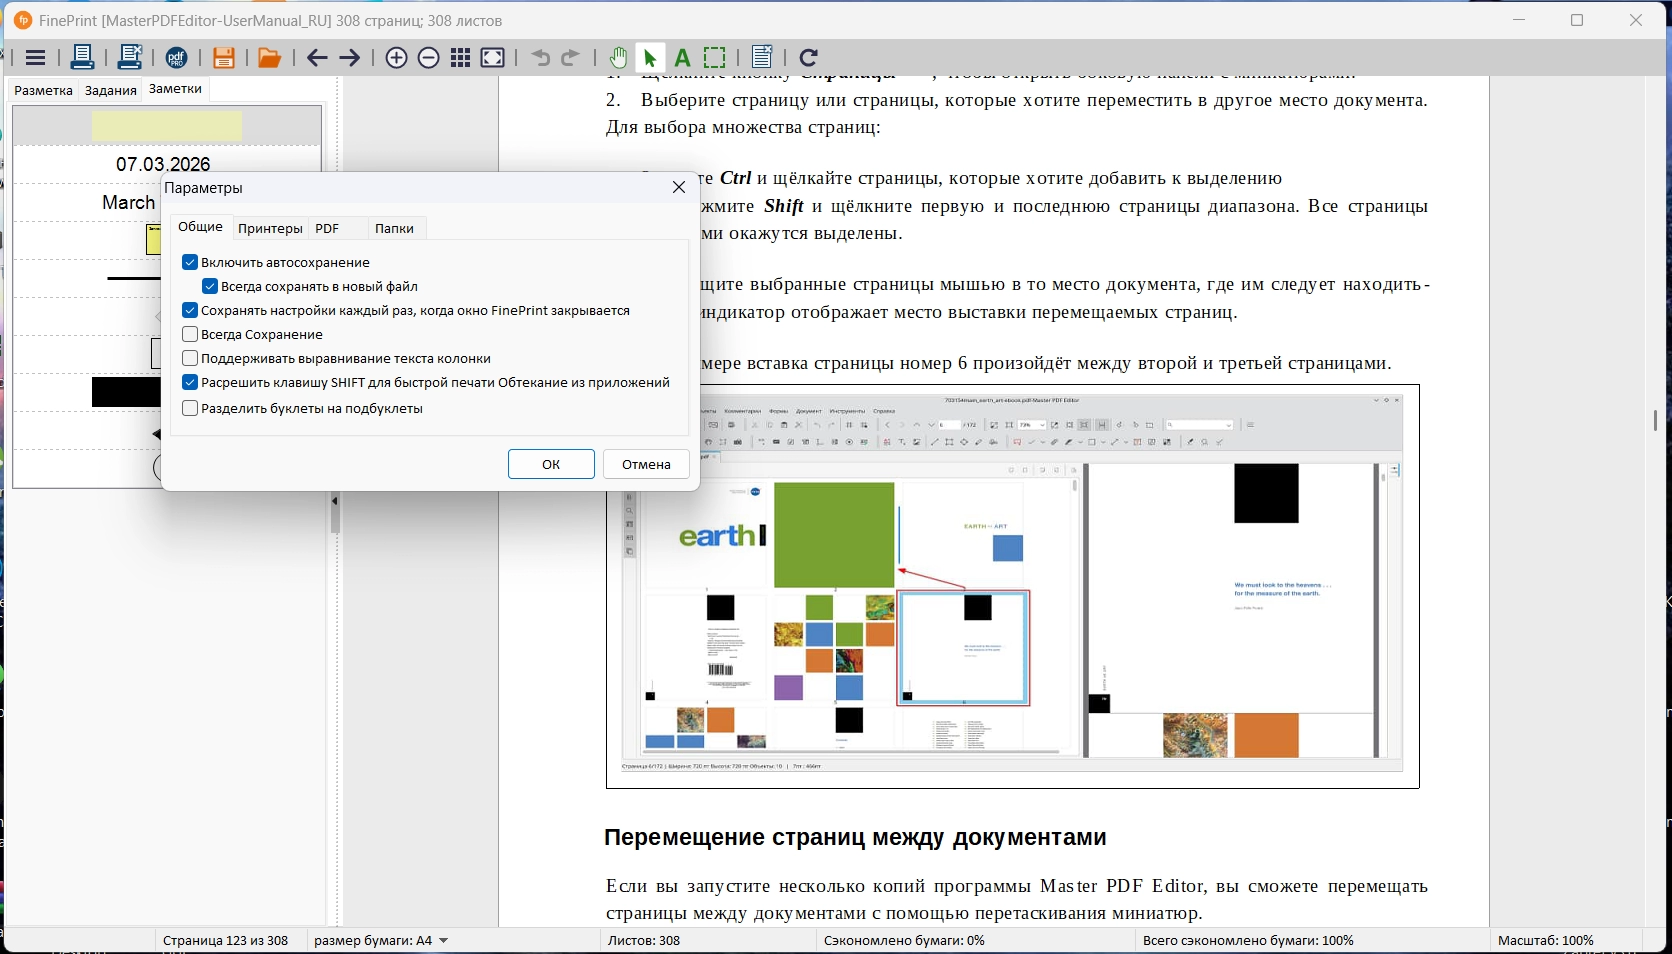Show the page thumbnails grid view
Image resolution: width=1672 pixels, height=954 pixels.
pyautogui.click(x=461, y=58)
